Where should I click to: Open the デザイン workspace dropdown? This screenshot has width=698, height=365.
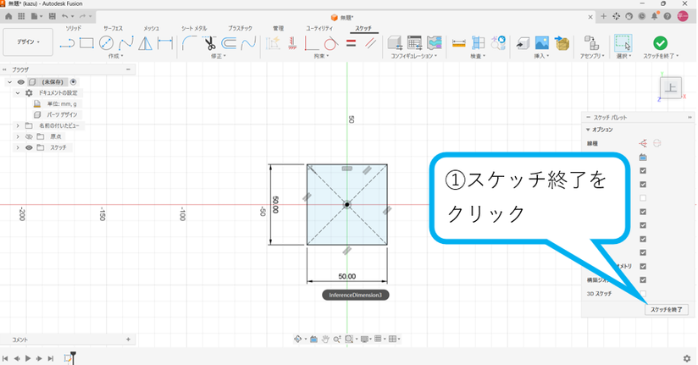pyautogui.click(x=28, y=42)
